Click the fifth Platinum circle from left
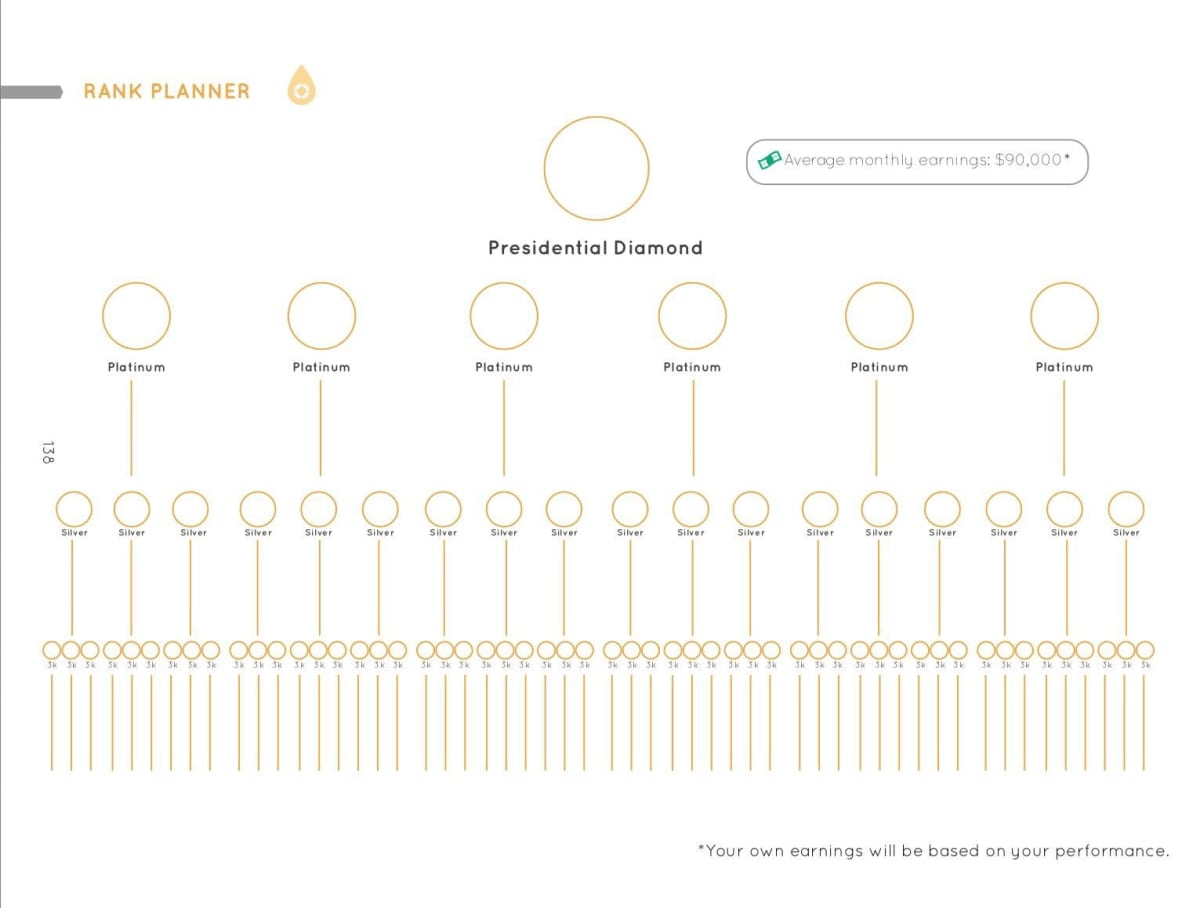This screenshot has height=908, width=1200. tap(879, 316)
